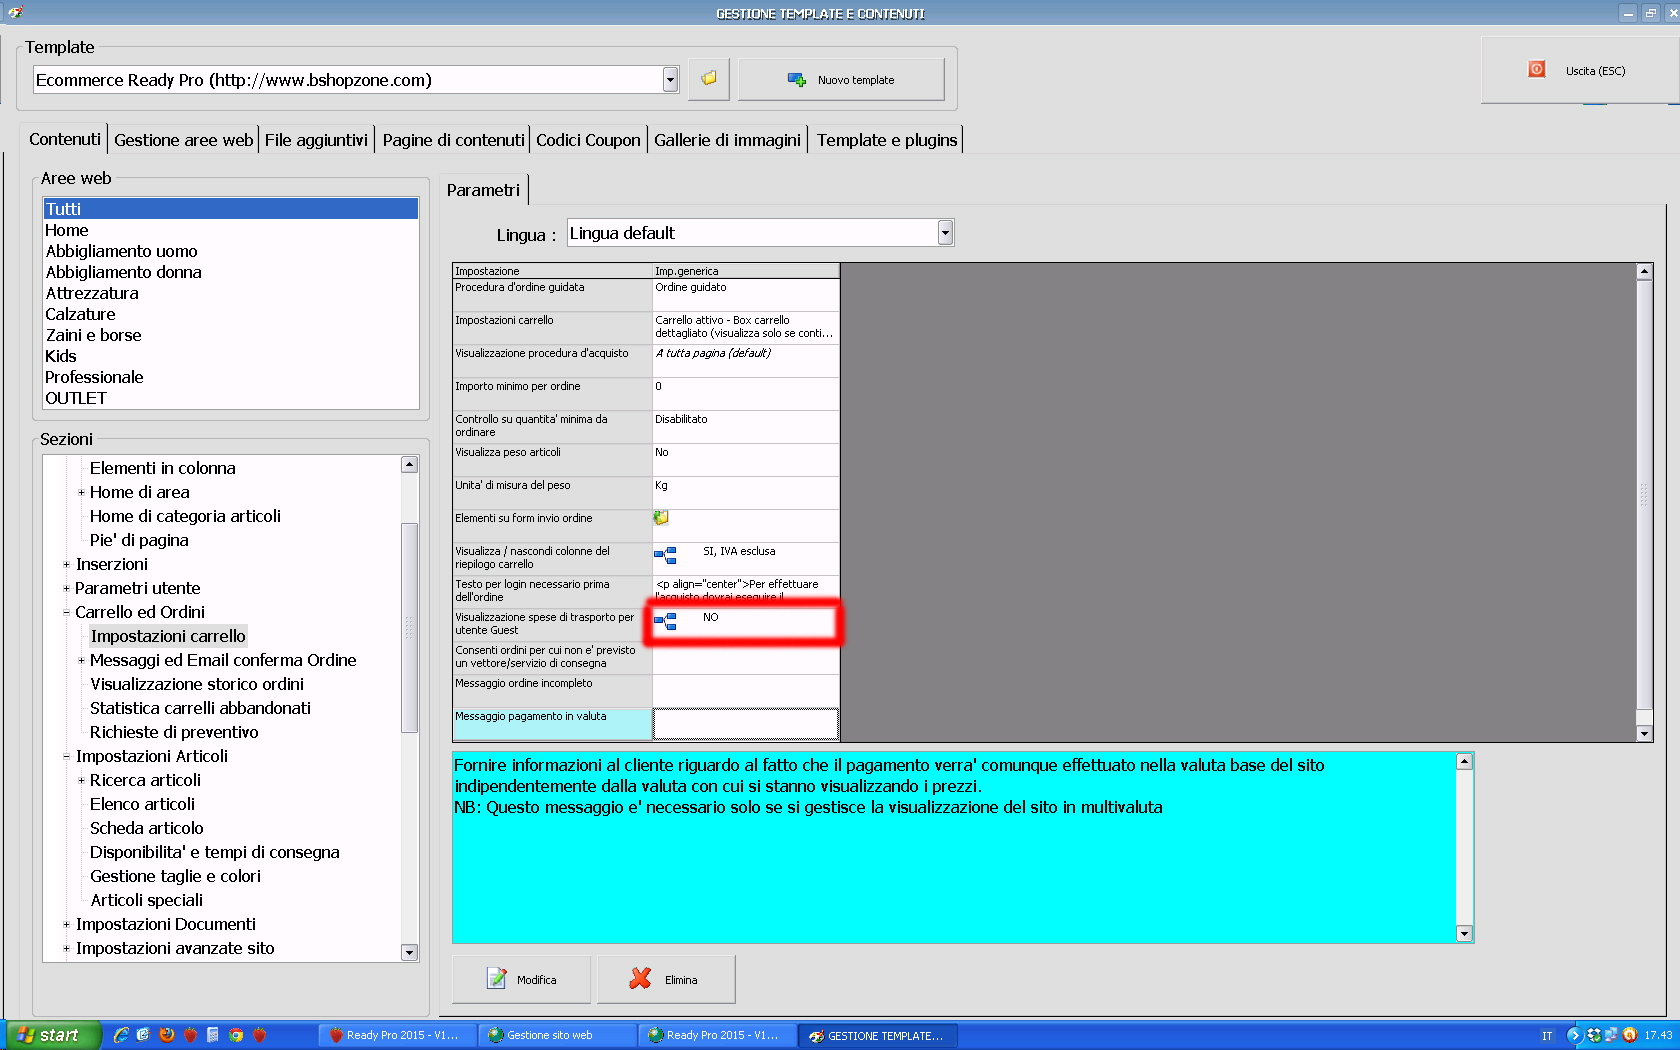
Task: Open the Codici Coupon tab
Action: [588, 140]
